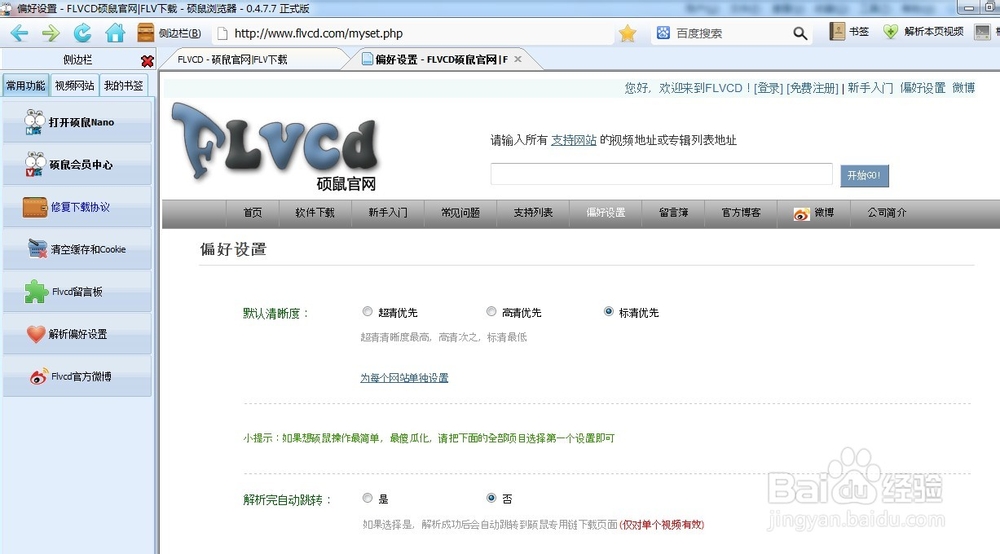Open 软件下载 in the navigation bar
1000x554 pixels.
315,212
